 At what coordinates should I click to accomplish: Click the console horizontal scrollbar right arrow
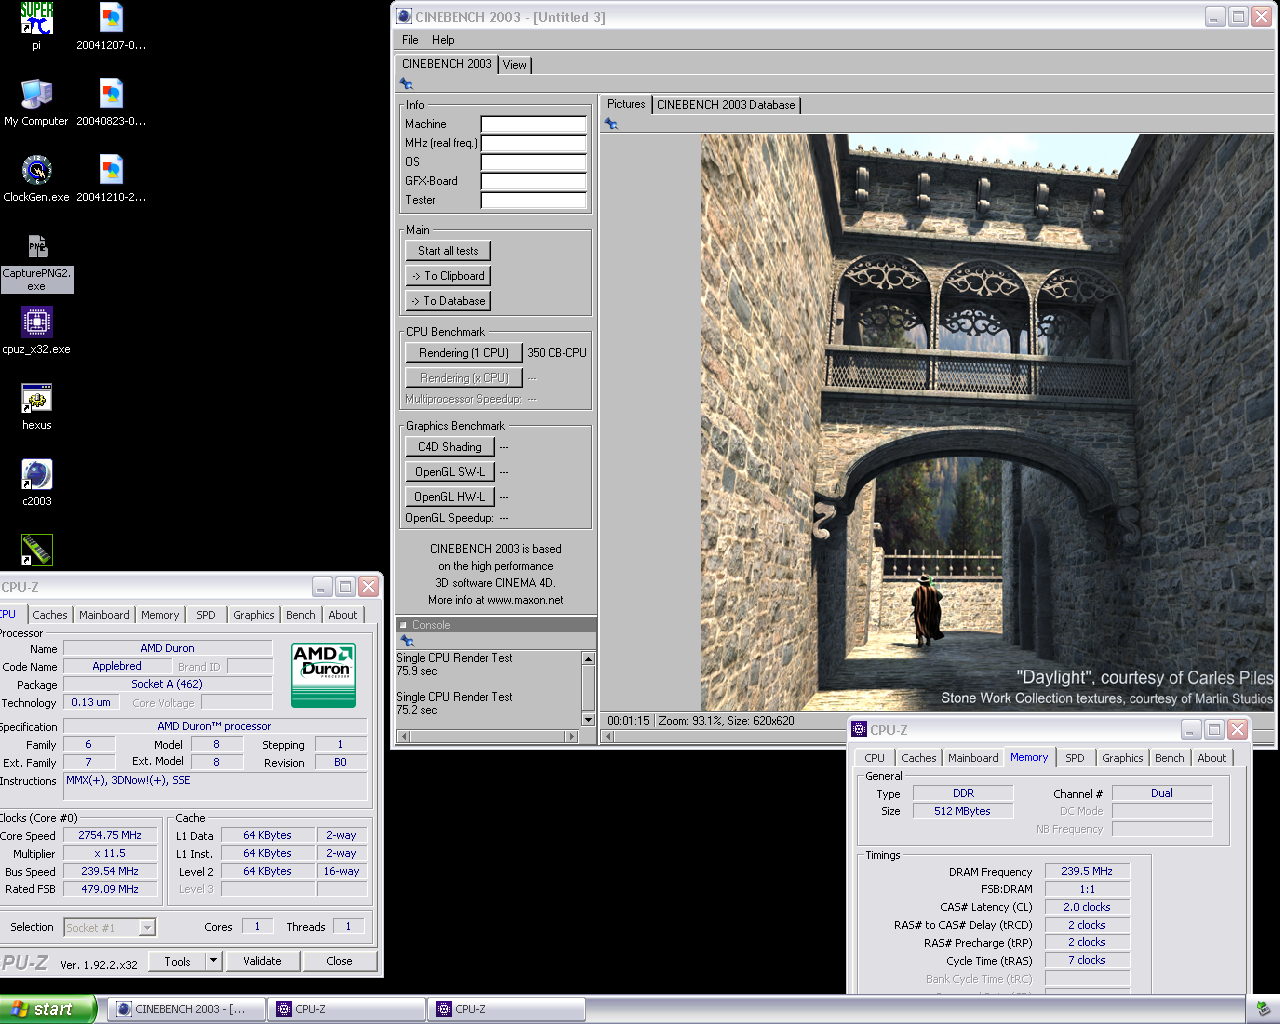(572, 736)
